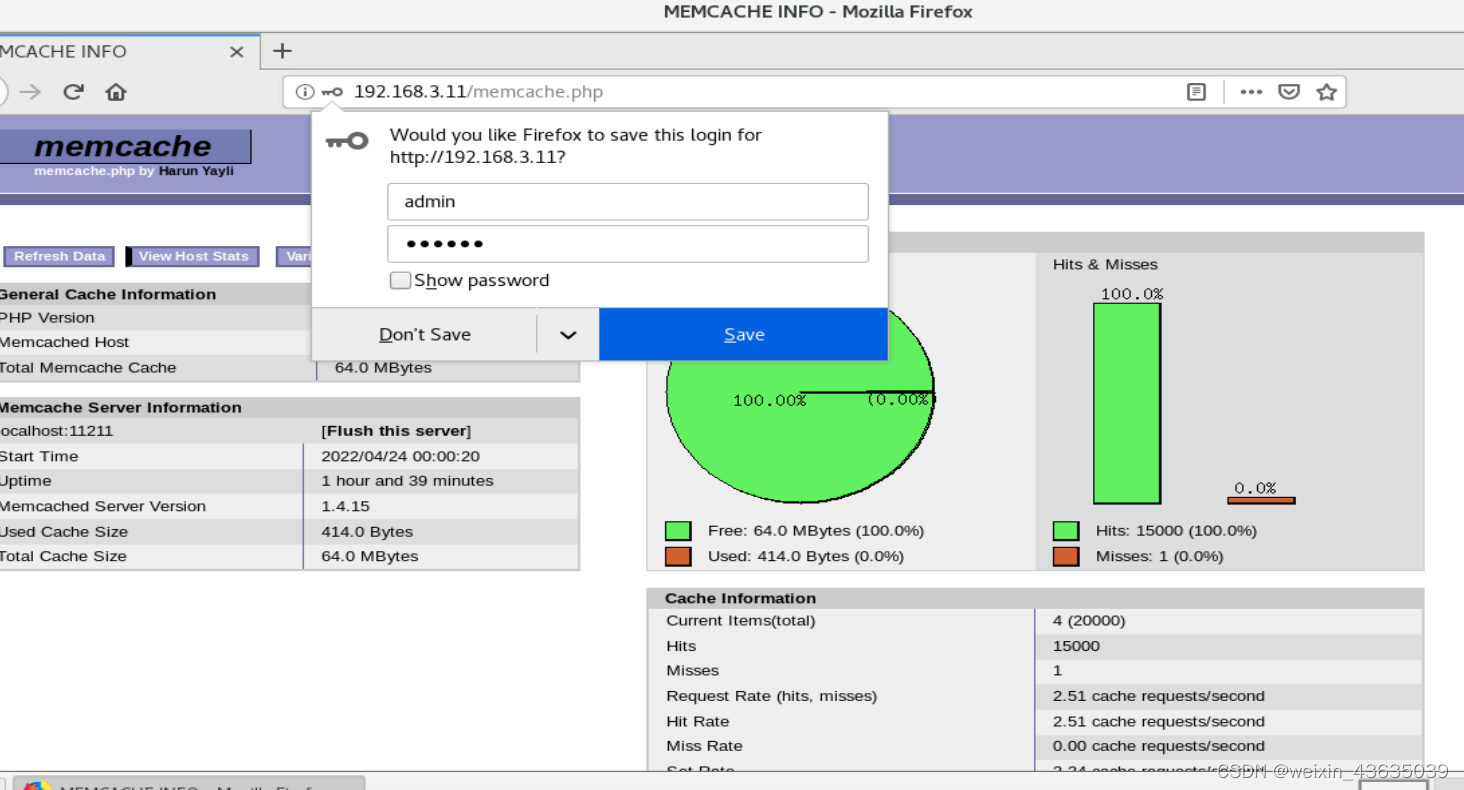This screenshot has height=790, width=1464.
Task: Edit the username field containing admin
Action: pos(627,202)
